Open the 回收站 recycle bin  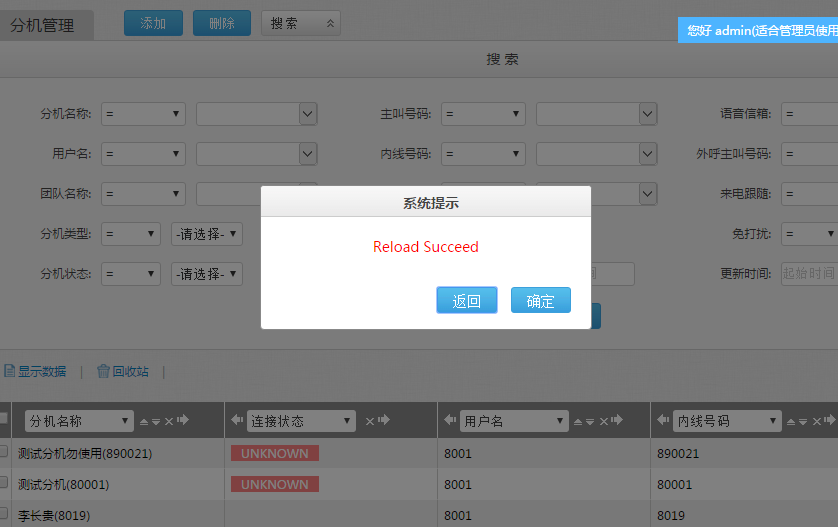[122, 371]
